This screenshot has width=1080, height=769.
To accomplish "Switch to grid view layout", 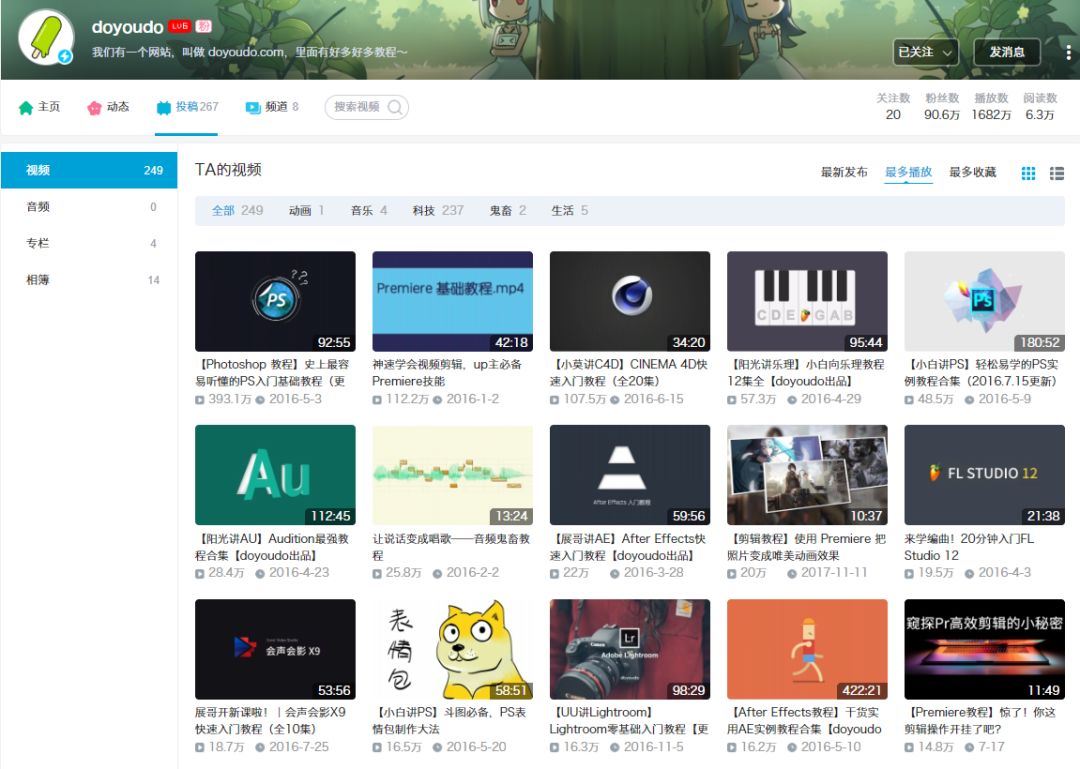I will pyautogui.click(x=1028, y=173).
